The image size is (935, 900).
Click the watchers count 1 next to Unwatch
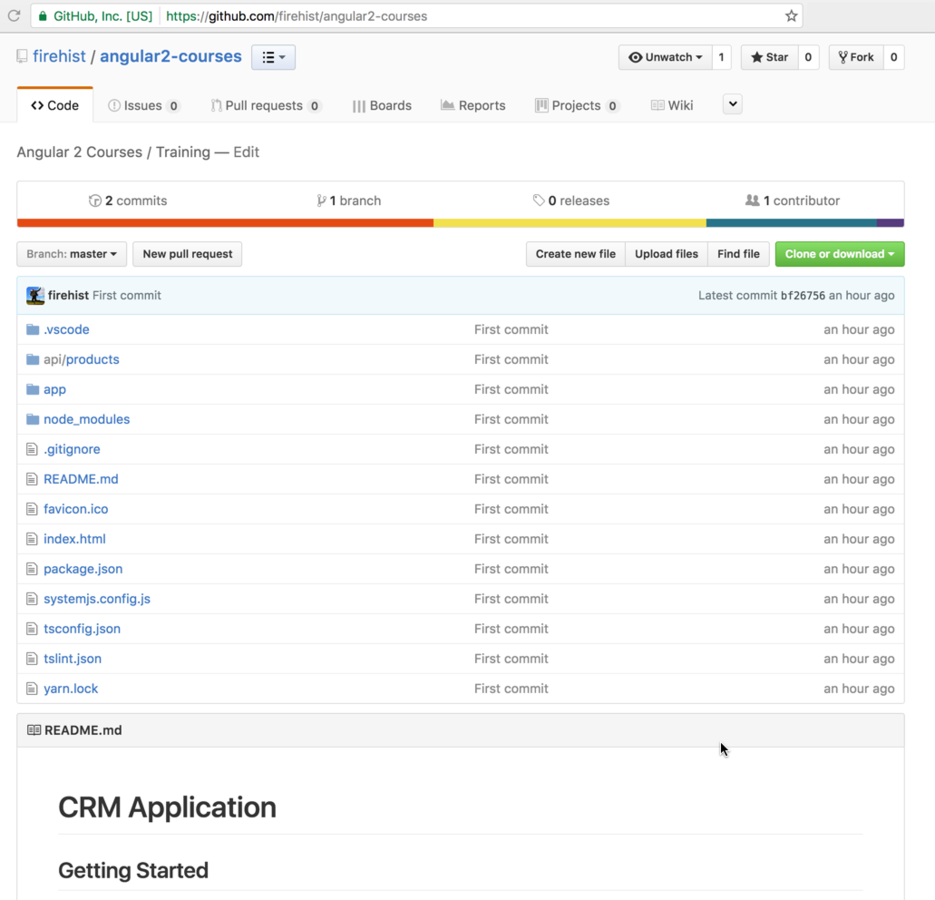722,57
